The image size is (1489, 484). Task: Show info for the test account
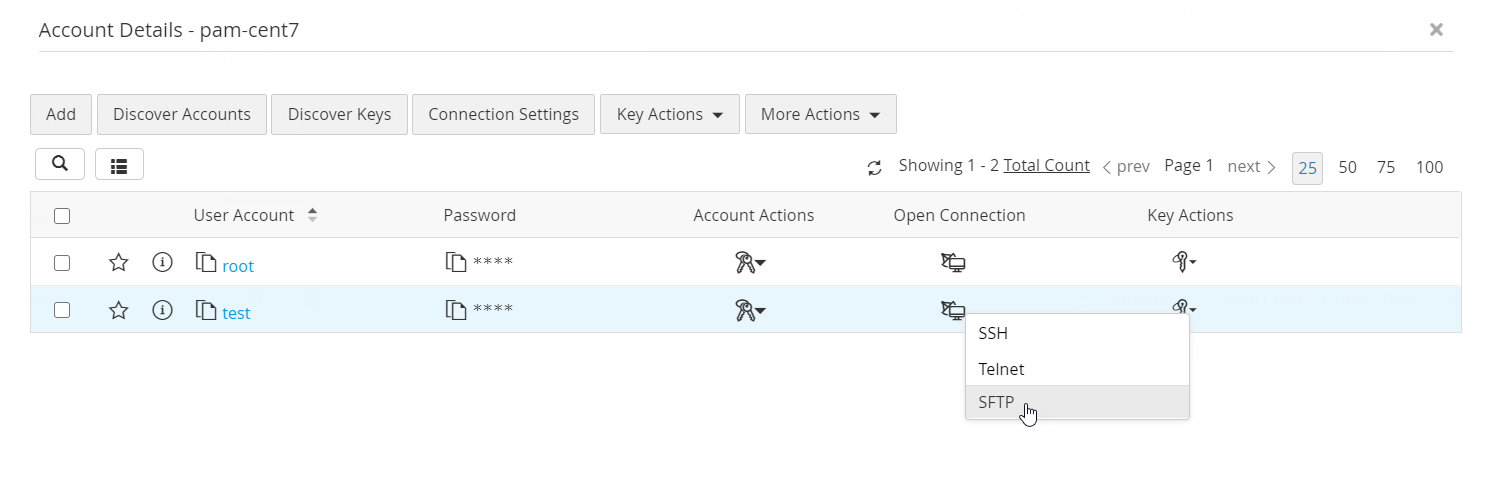162,310
